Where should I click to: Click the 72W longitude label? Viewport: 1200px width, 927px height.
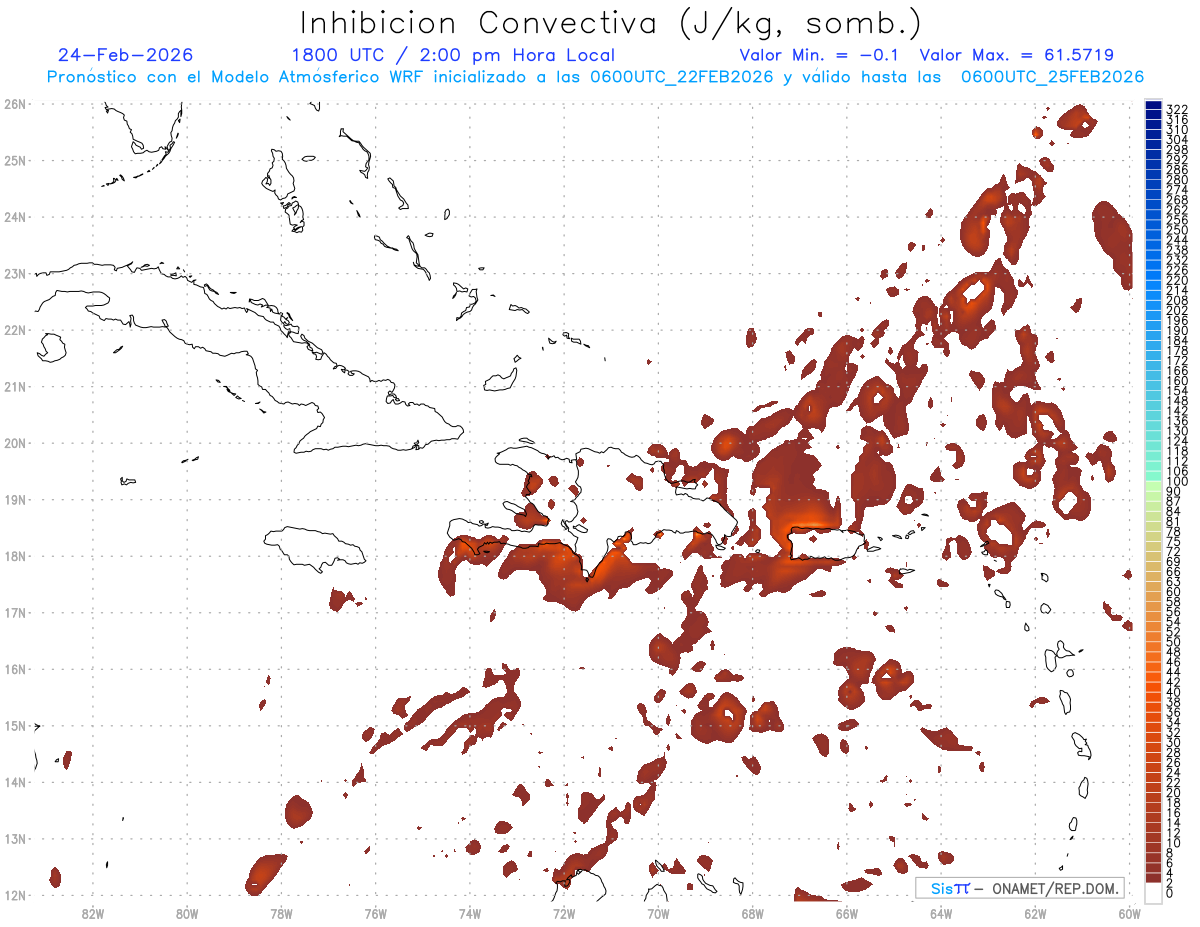(x=564, y=912)
